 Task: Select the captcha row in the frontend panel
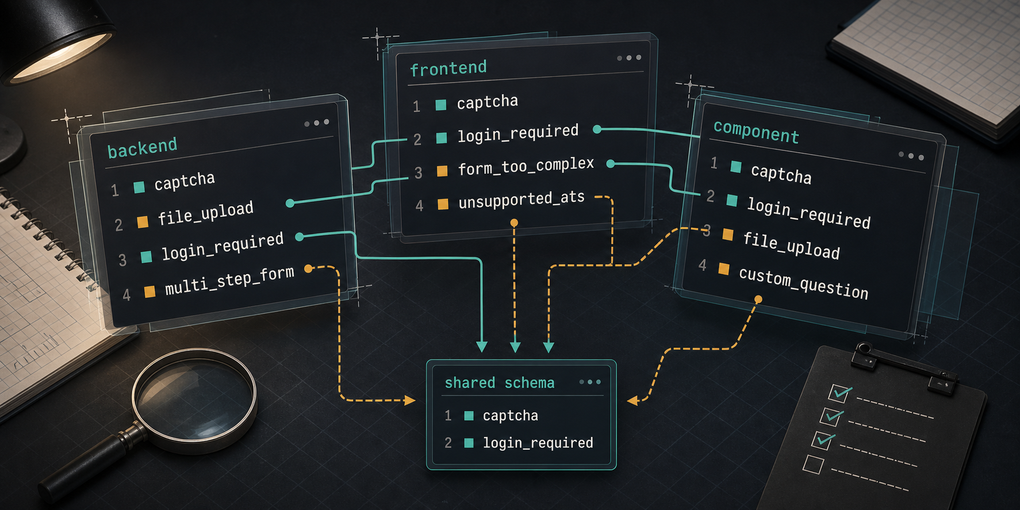(x=465, y=104)
